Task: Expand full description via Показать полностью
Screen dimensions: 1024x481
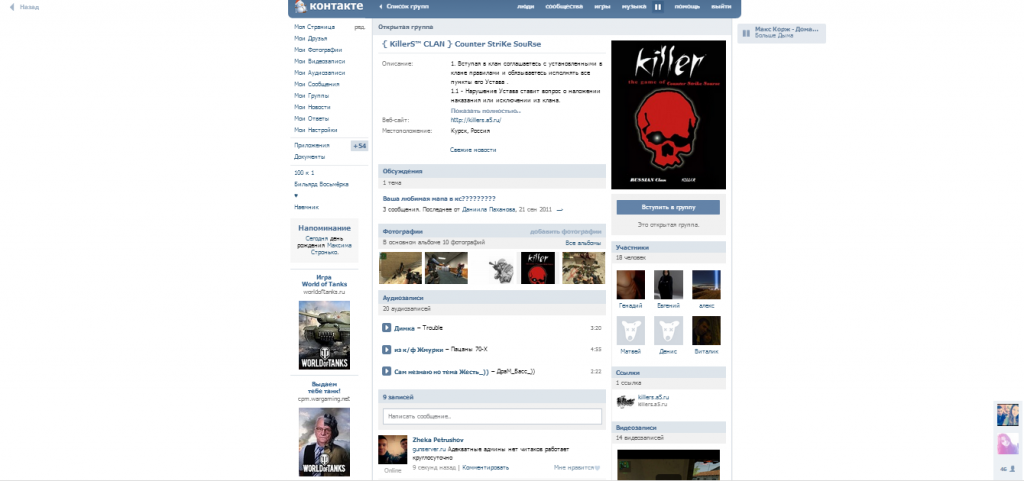Action: (x=485, y=110)
